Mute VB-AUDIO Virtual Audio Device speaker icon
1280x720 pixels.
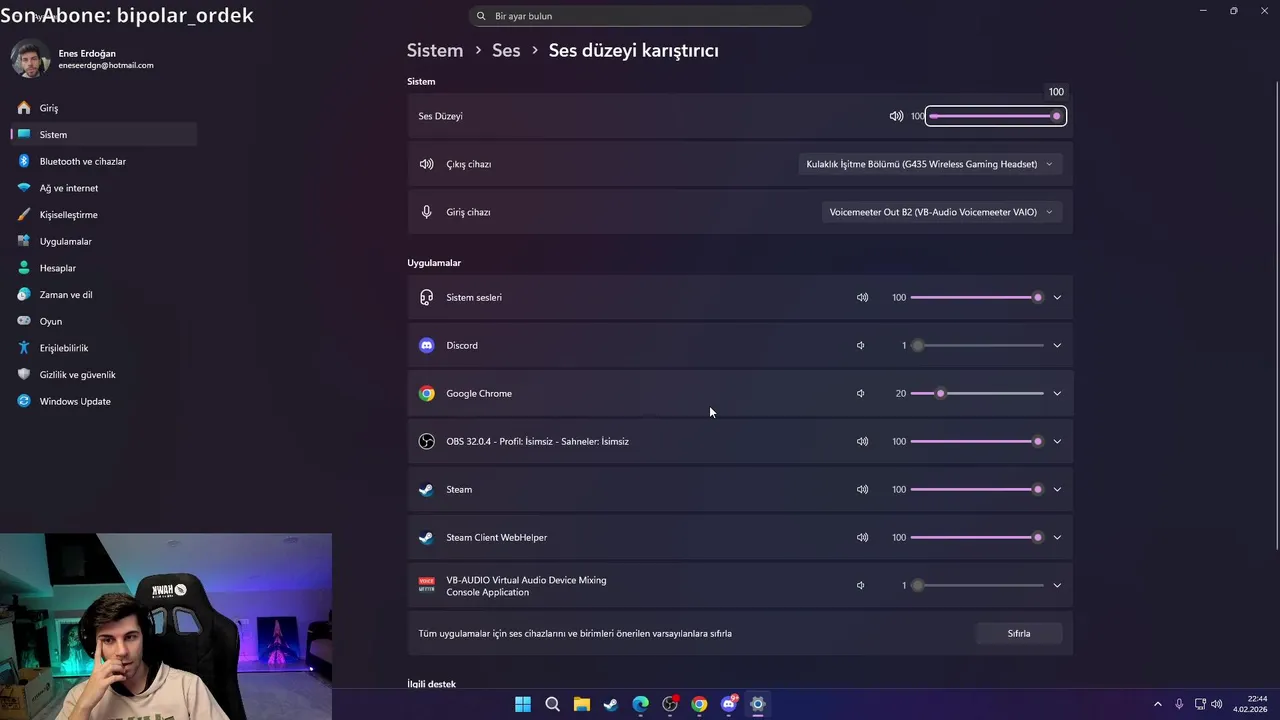coord(860,585)
